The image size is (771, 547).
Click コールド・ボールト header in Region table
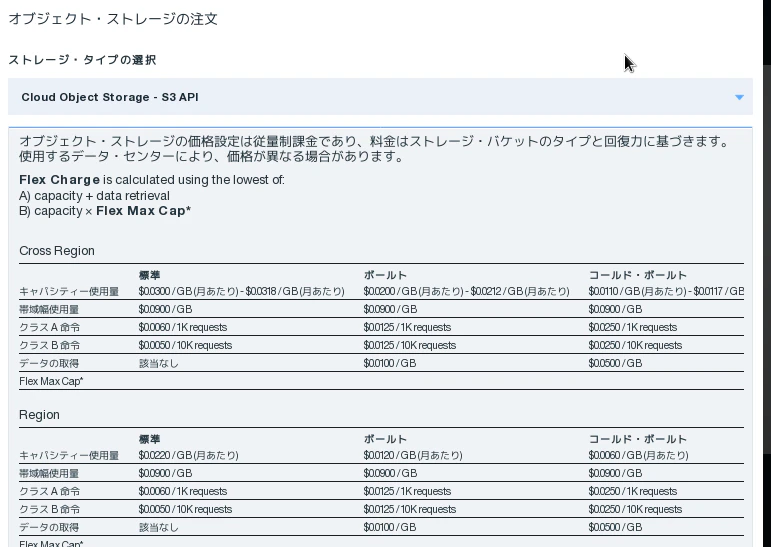tap(638, 439)
